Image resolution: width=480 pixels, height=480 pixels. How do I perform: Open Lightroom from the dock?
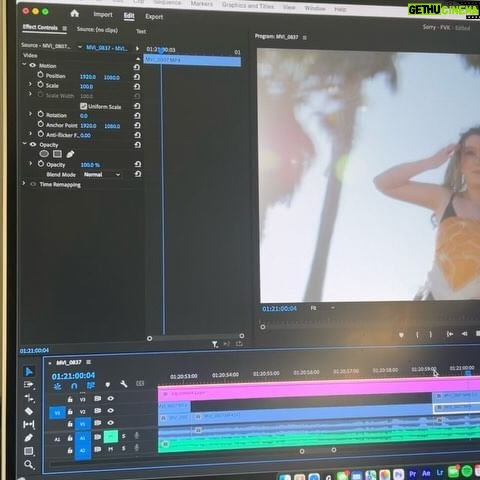(x=440, y=473)
